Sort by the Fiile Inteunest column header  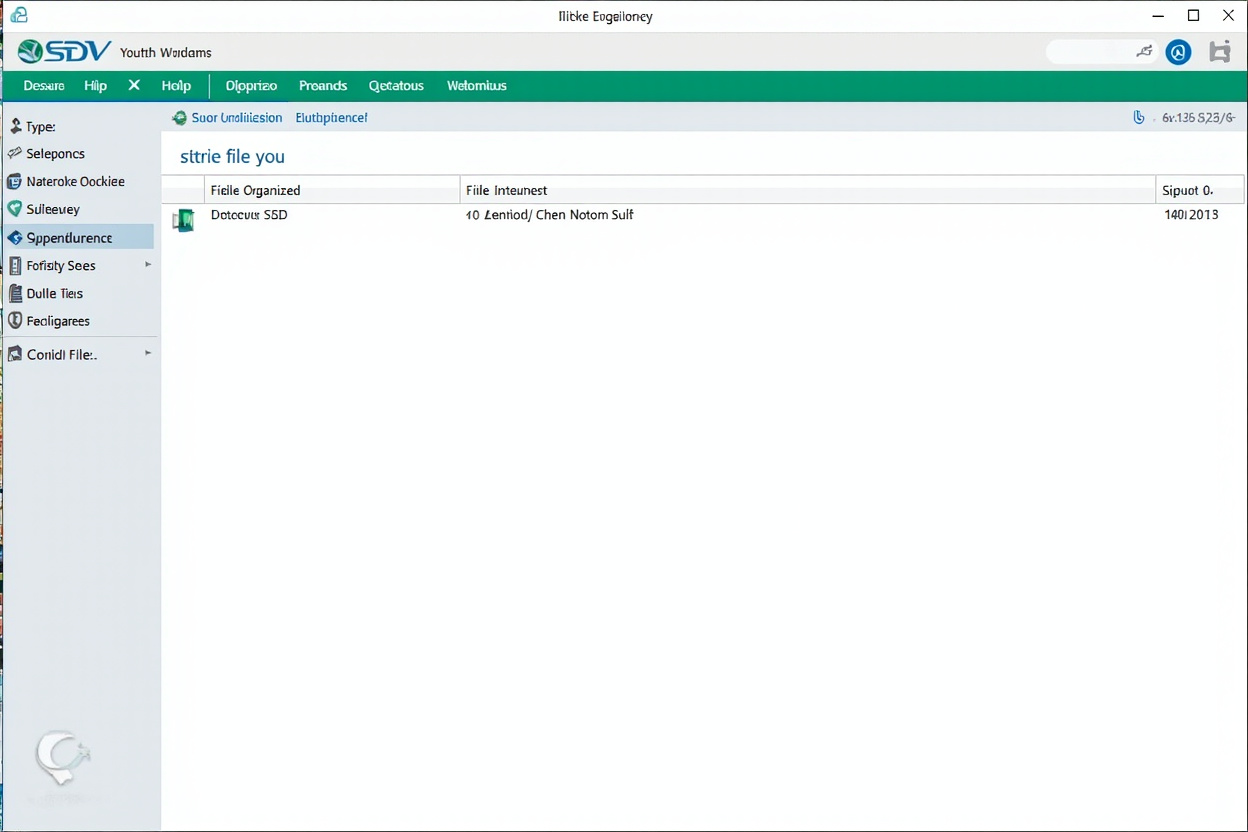coord(808,190)
